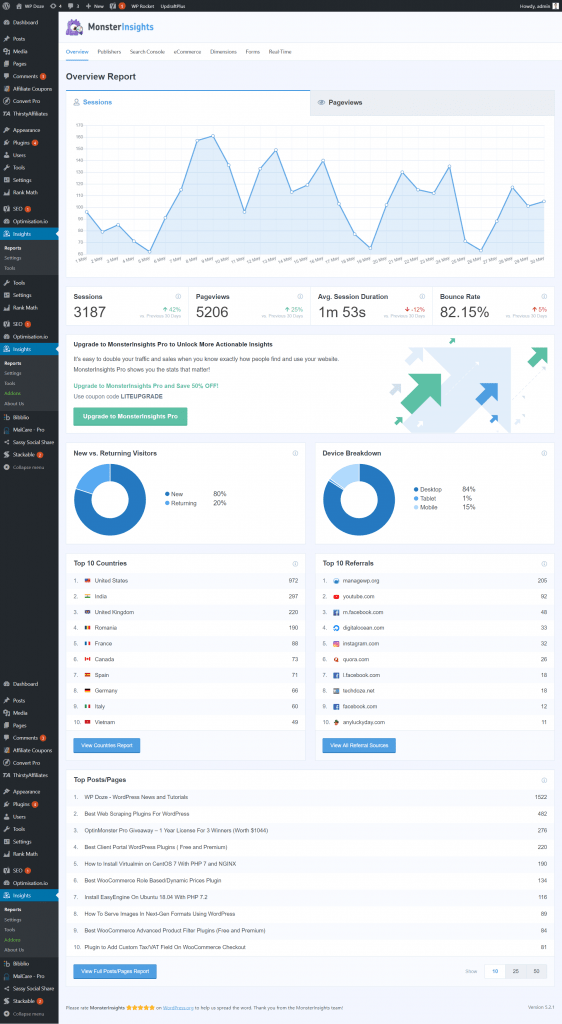Switch to the Forms report tab

253,51
